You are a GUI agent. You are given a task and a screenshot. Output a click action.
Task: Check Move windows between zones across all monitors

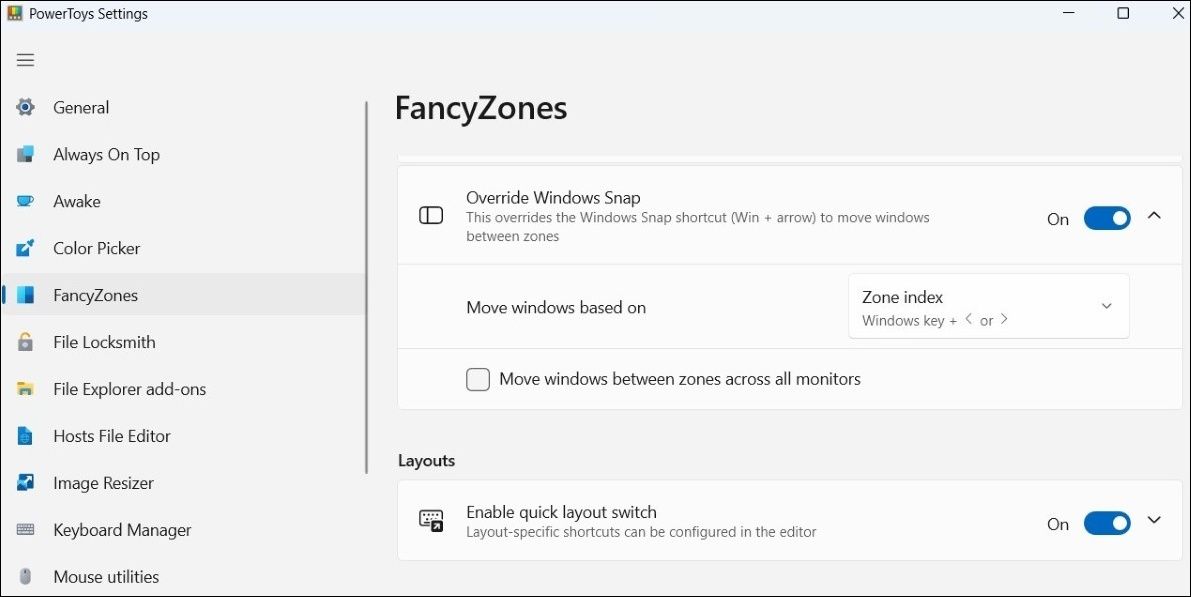[x=478, y=379]
